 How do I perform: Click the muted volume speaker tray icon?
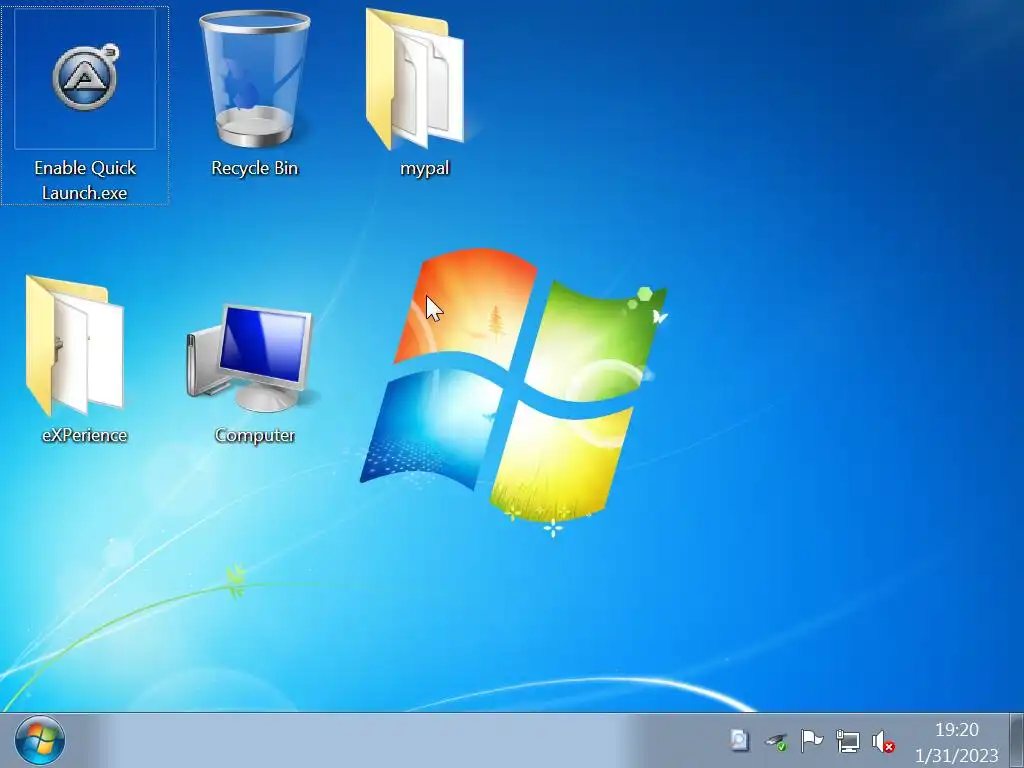[x=883, y=741]
